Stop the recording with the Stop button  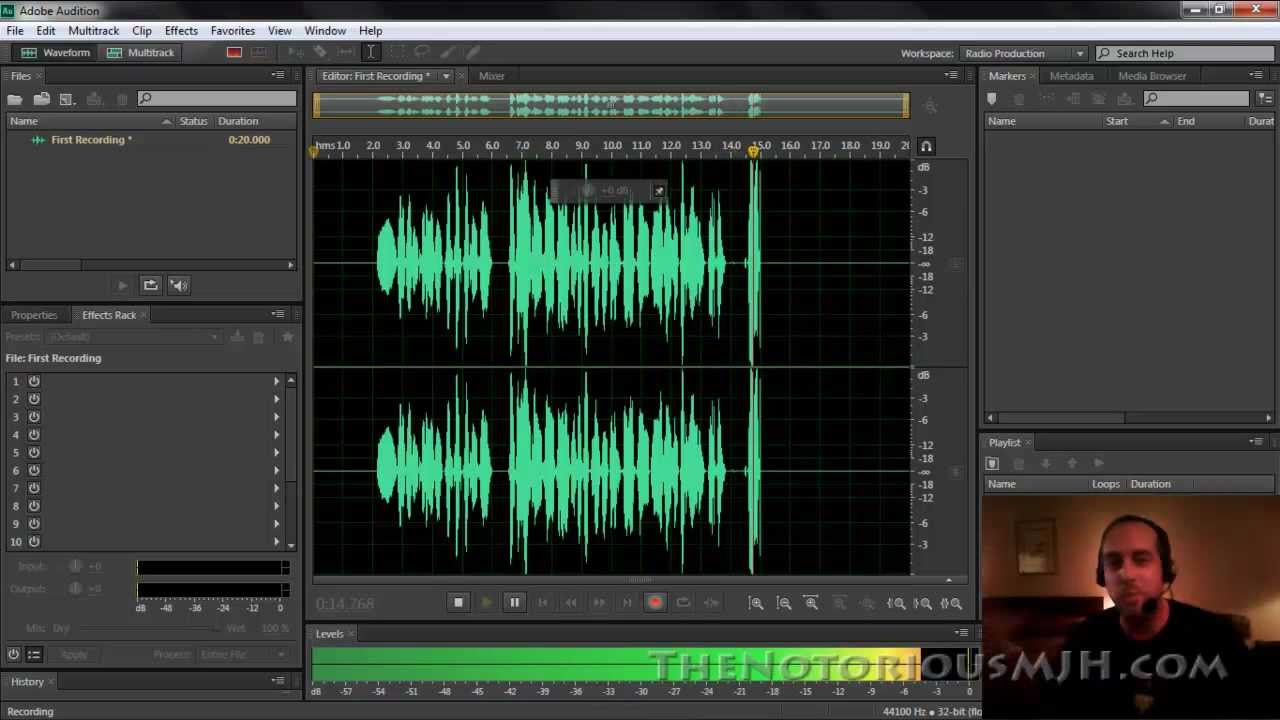(458, 603)
